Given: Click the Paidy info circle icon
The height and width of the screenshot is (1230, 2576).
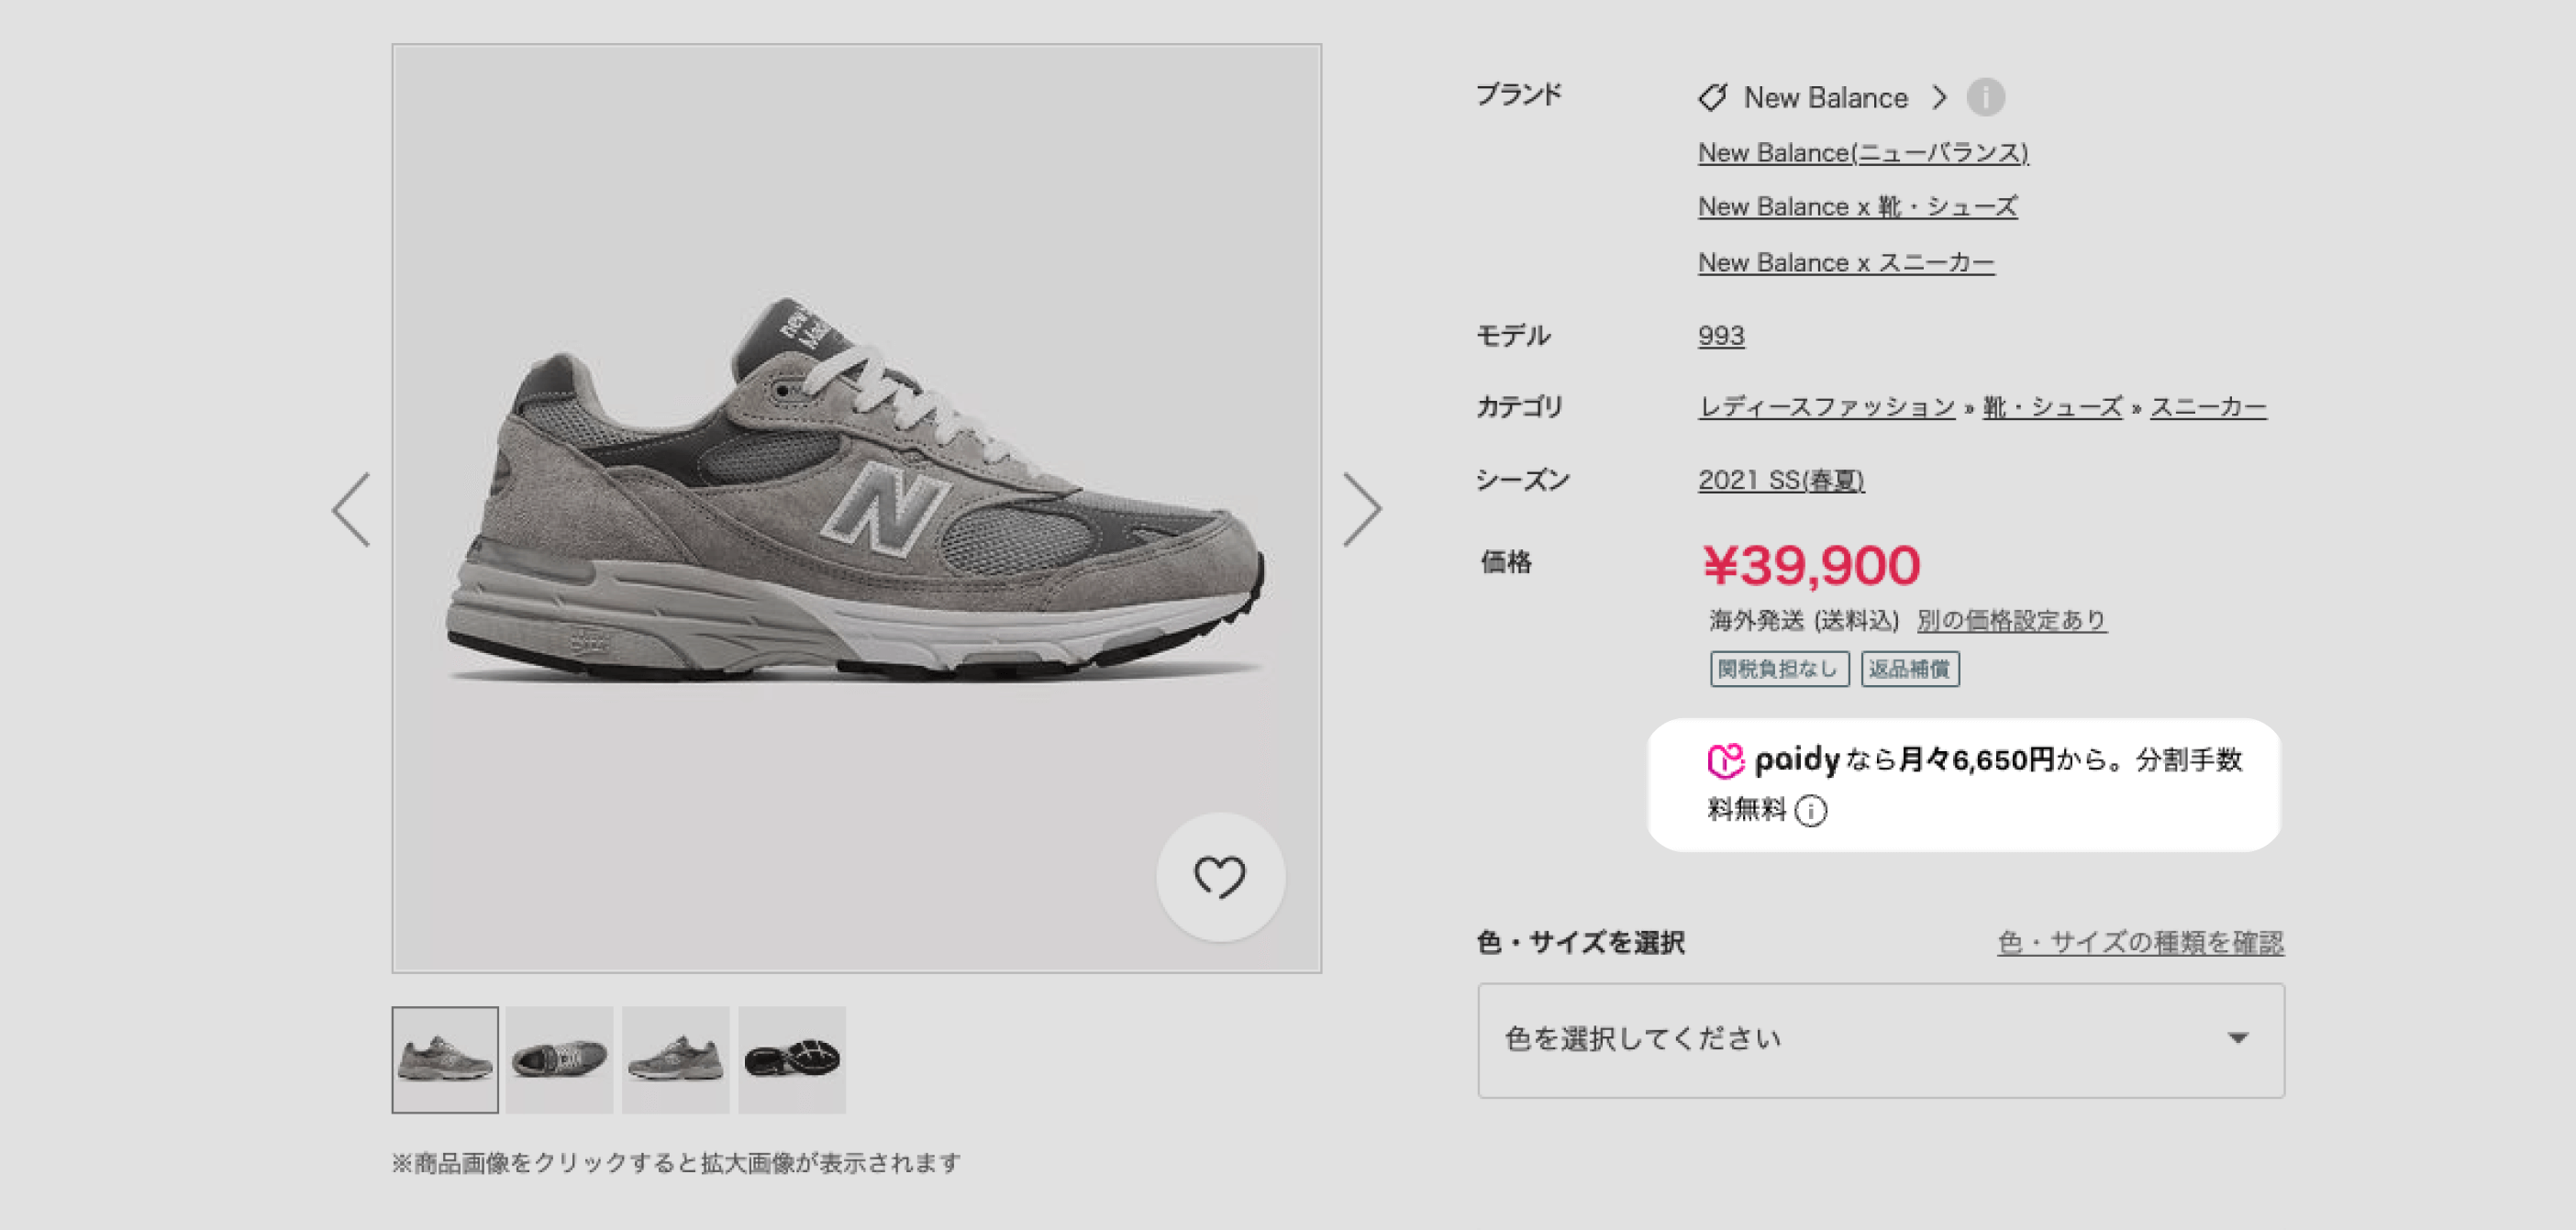Looking at the screenshot, I should coord(1810,810).
